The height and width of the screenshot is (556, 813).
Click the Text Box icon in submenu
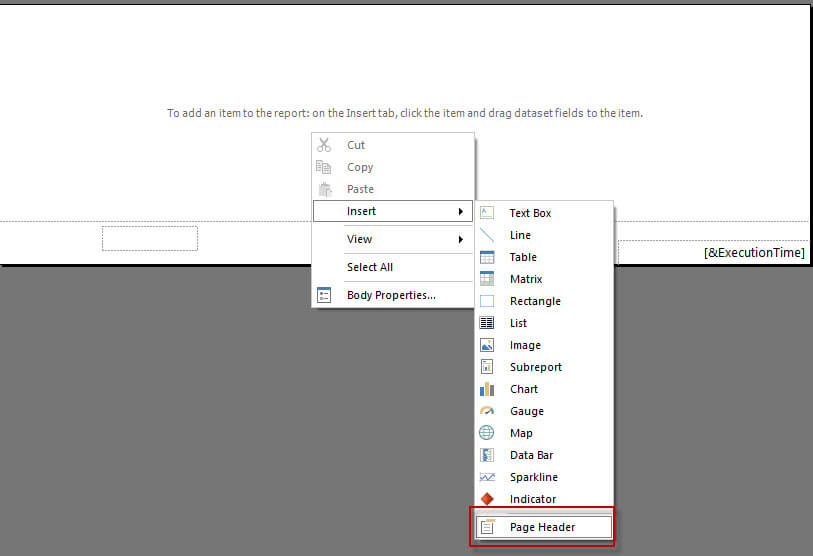[487, 213]
